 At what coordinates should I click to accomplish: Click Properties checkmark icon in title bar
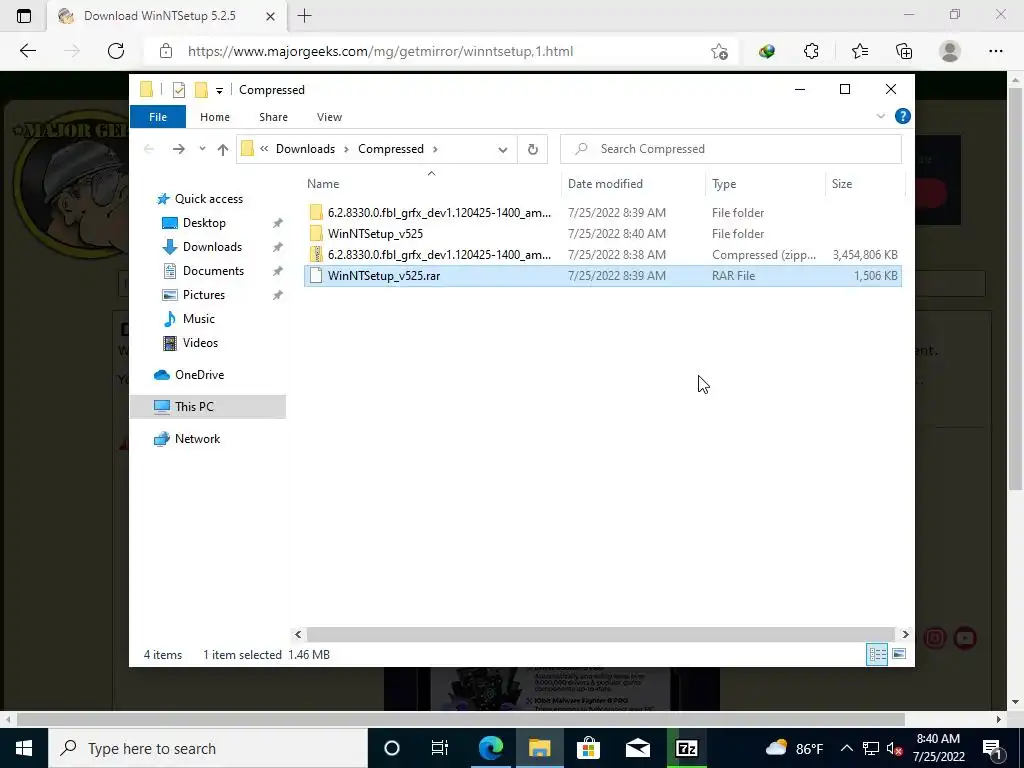tap(178, 90)
